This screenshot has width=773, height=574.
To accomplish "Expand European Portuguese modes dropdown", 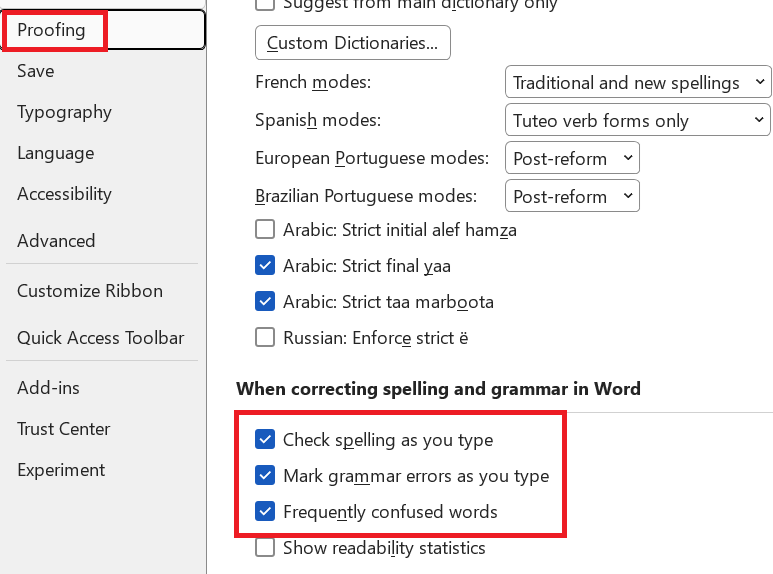I will (572, 158).
